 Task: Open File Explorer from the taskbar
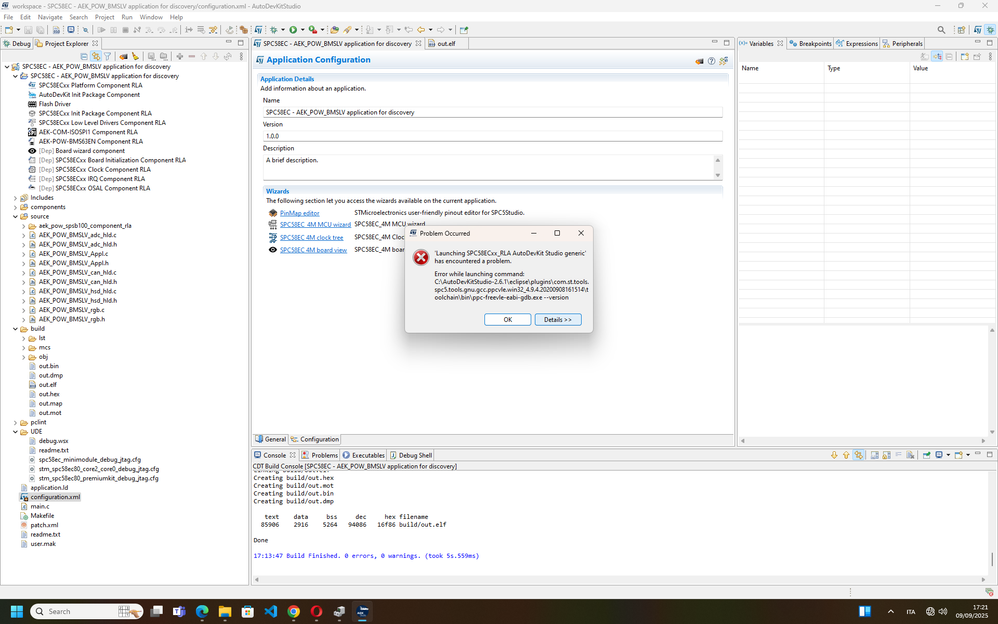pyautogui.click(x=225, y=611)
